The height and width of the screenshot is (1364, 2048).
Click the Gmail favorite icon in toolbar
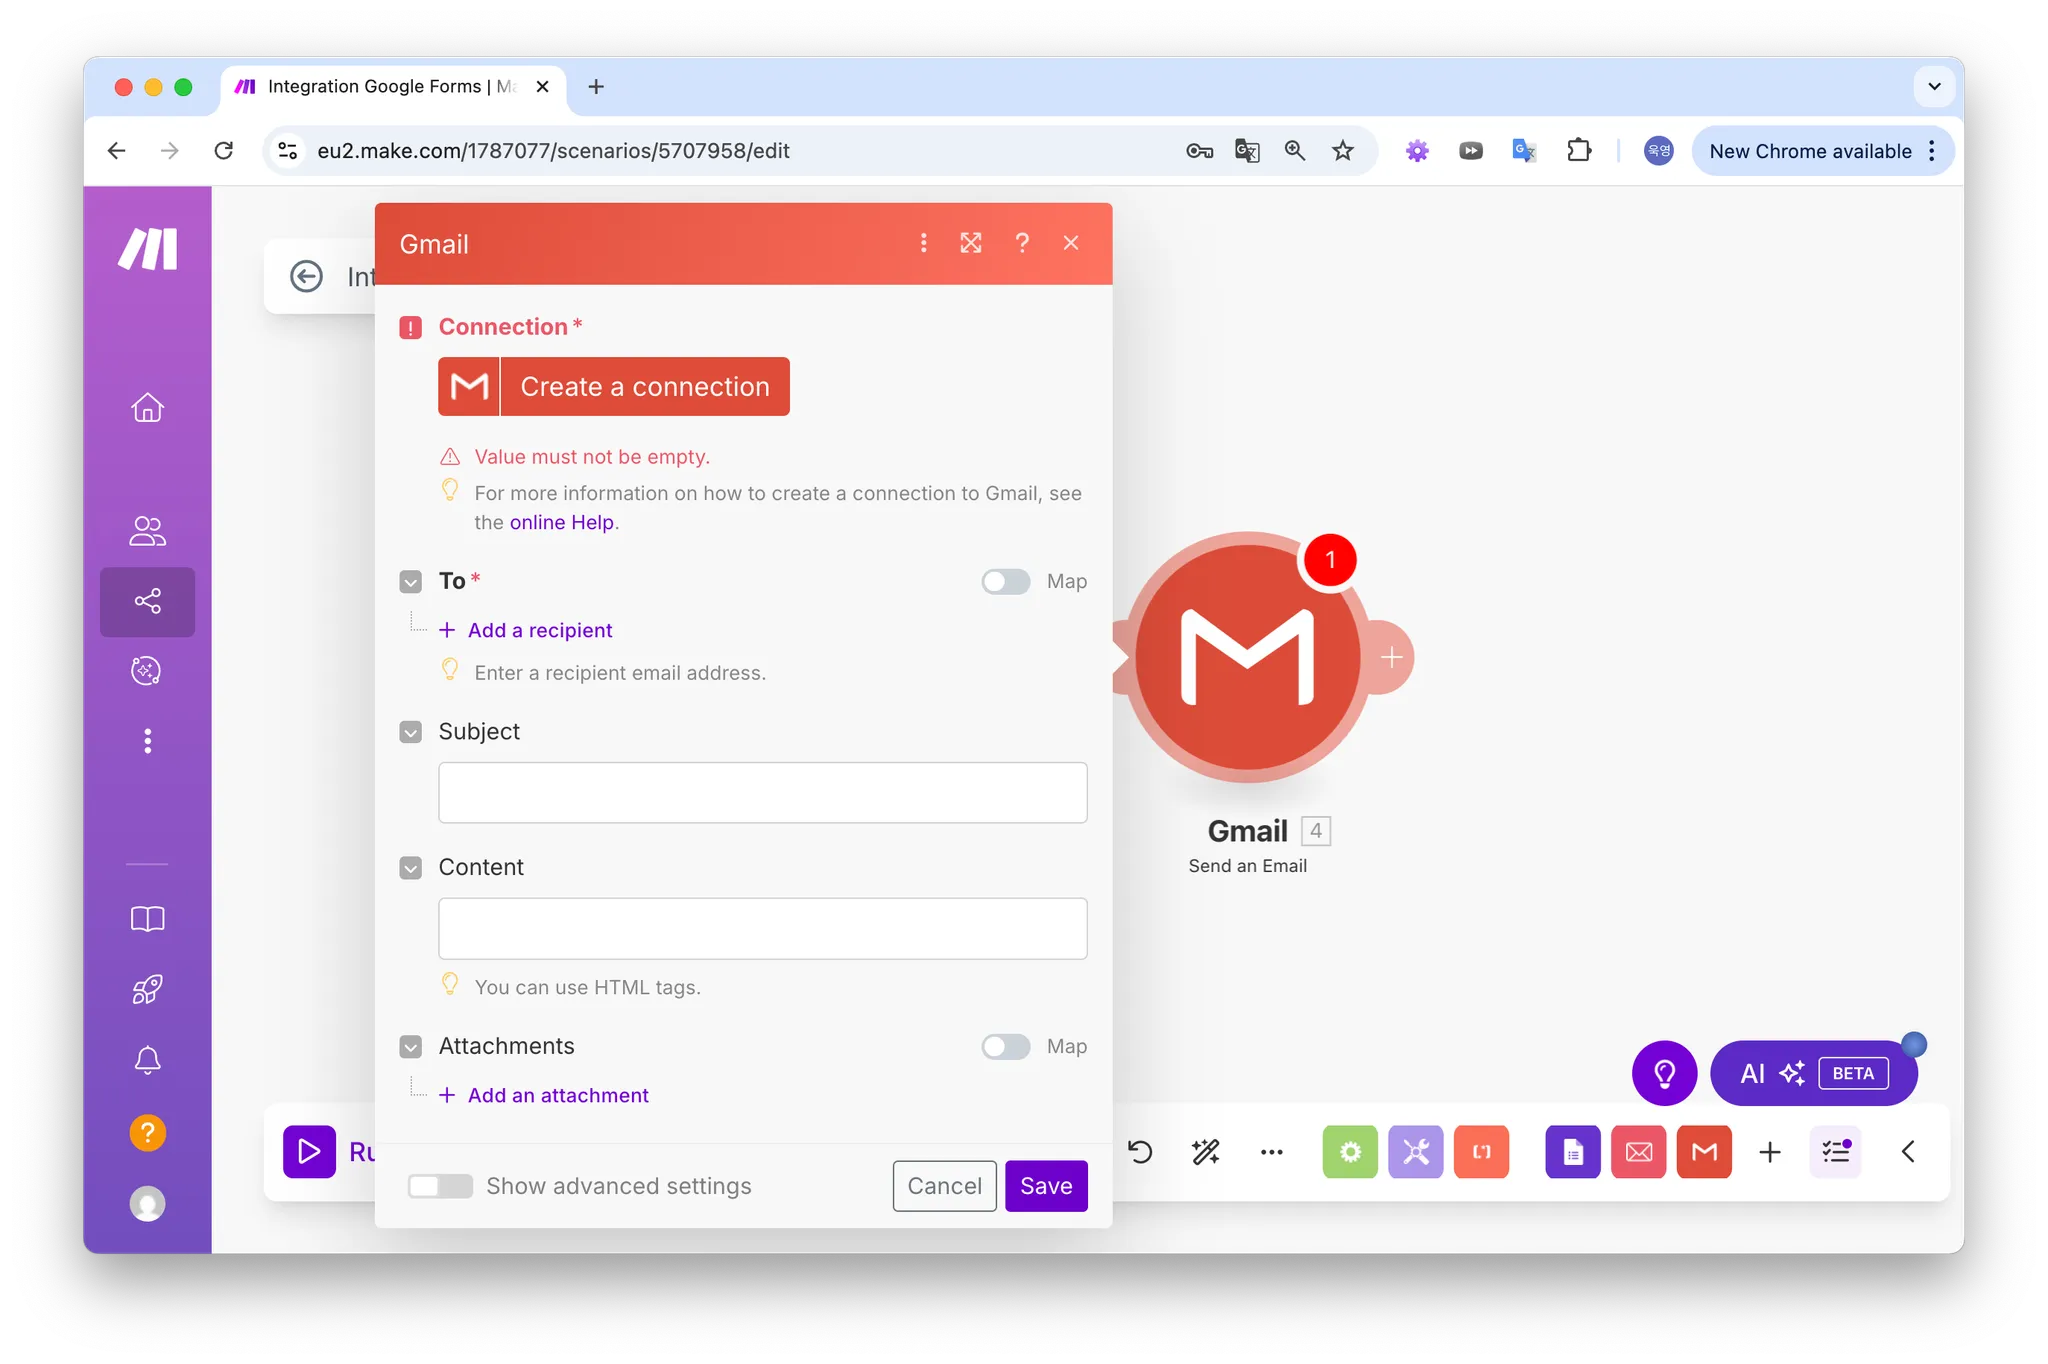pyautogui.click(x=1705, y=1152)
